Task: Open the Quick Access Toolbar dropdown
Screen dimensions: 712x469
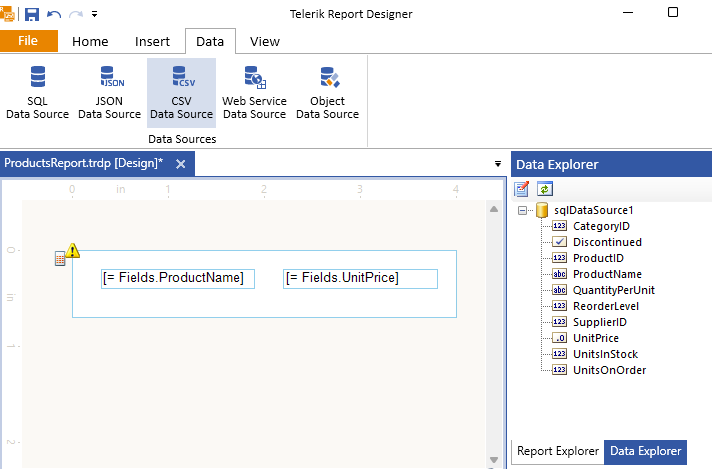Action: coord(94,14)
